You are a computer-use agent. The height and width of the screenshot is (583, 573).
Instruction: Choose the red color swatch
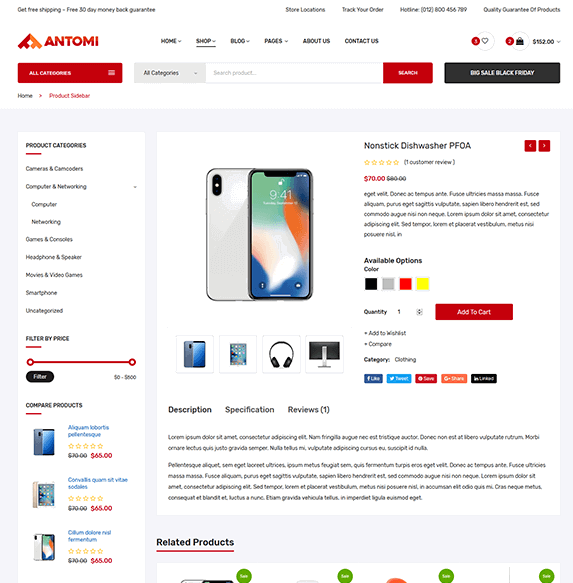coord(405,284)
